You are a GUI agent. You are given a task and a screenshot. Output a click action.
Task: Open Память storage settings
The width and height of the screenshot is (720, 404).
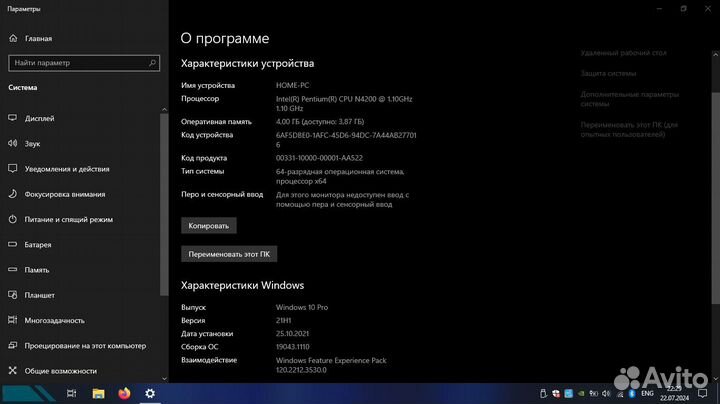(29, 270)
